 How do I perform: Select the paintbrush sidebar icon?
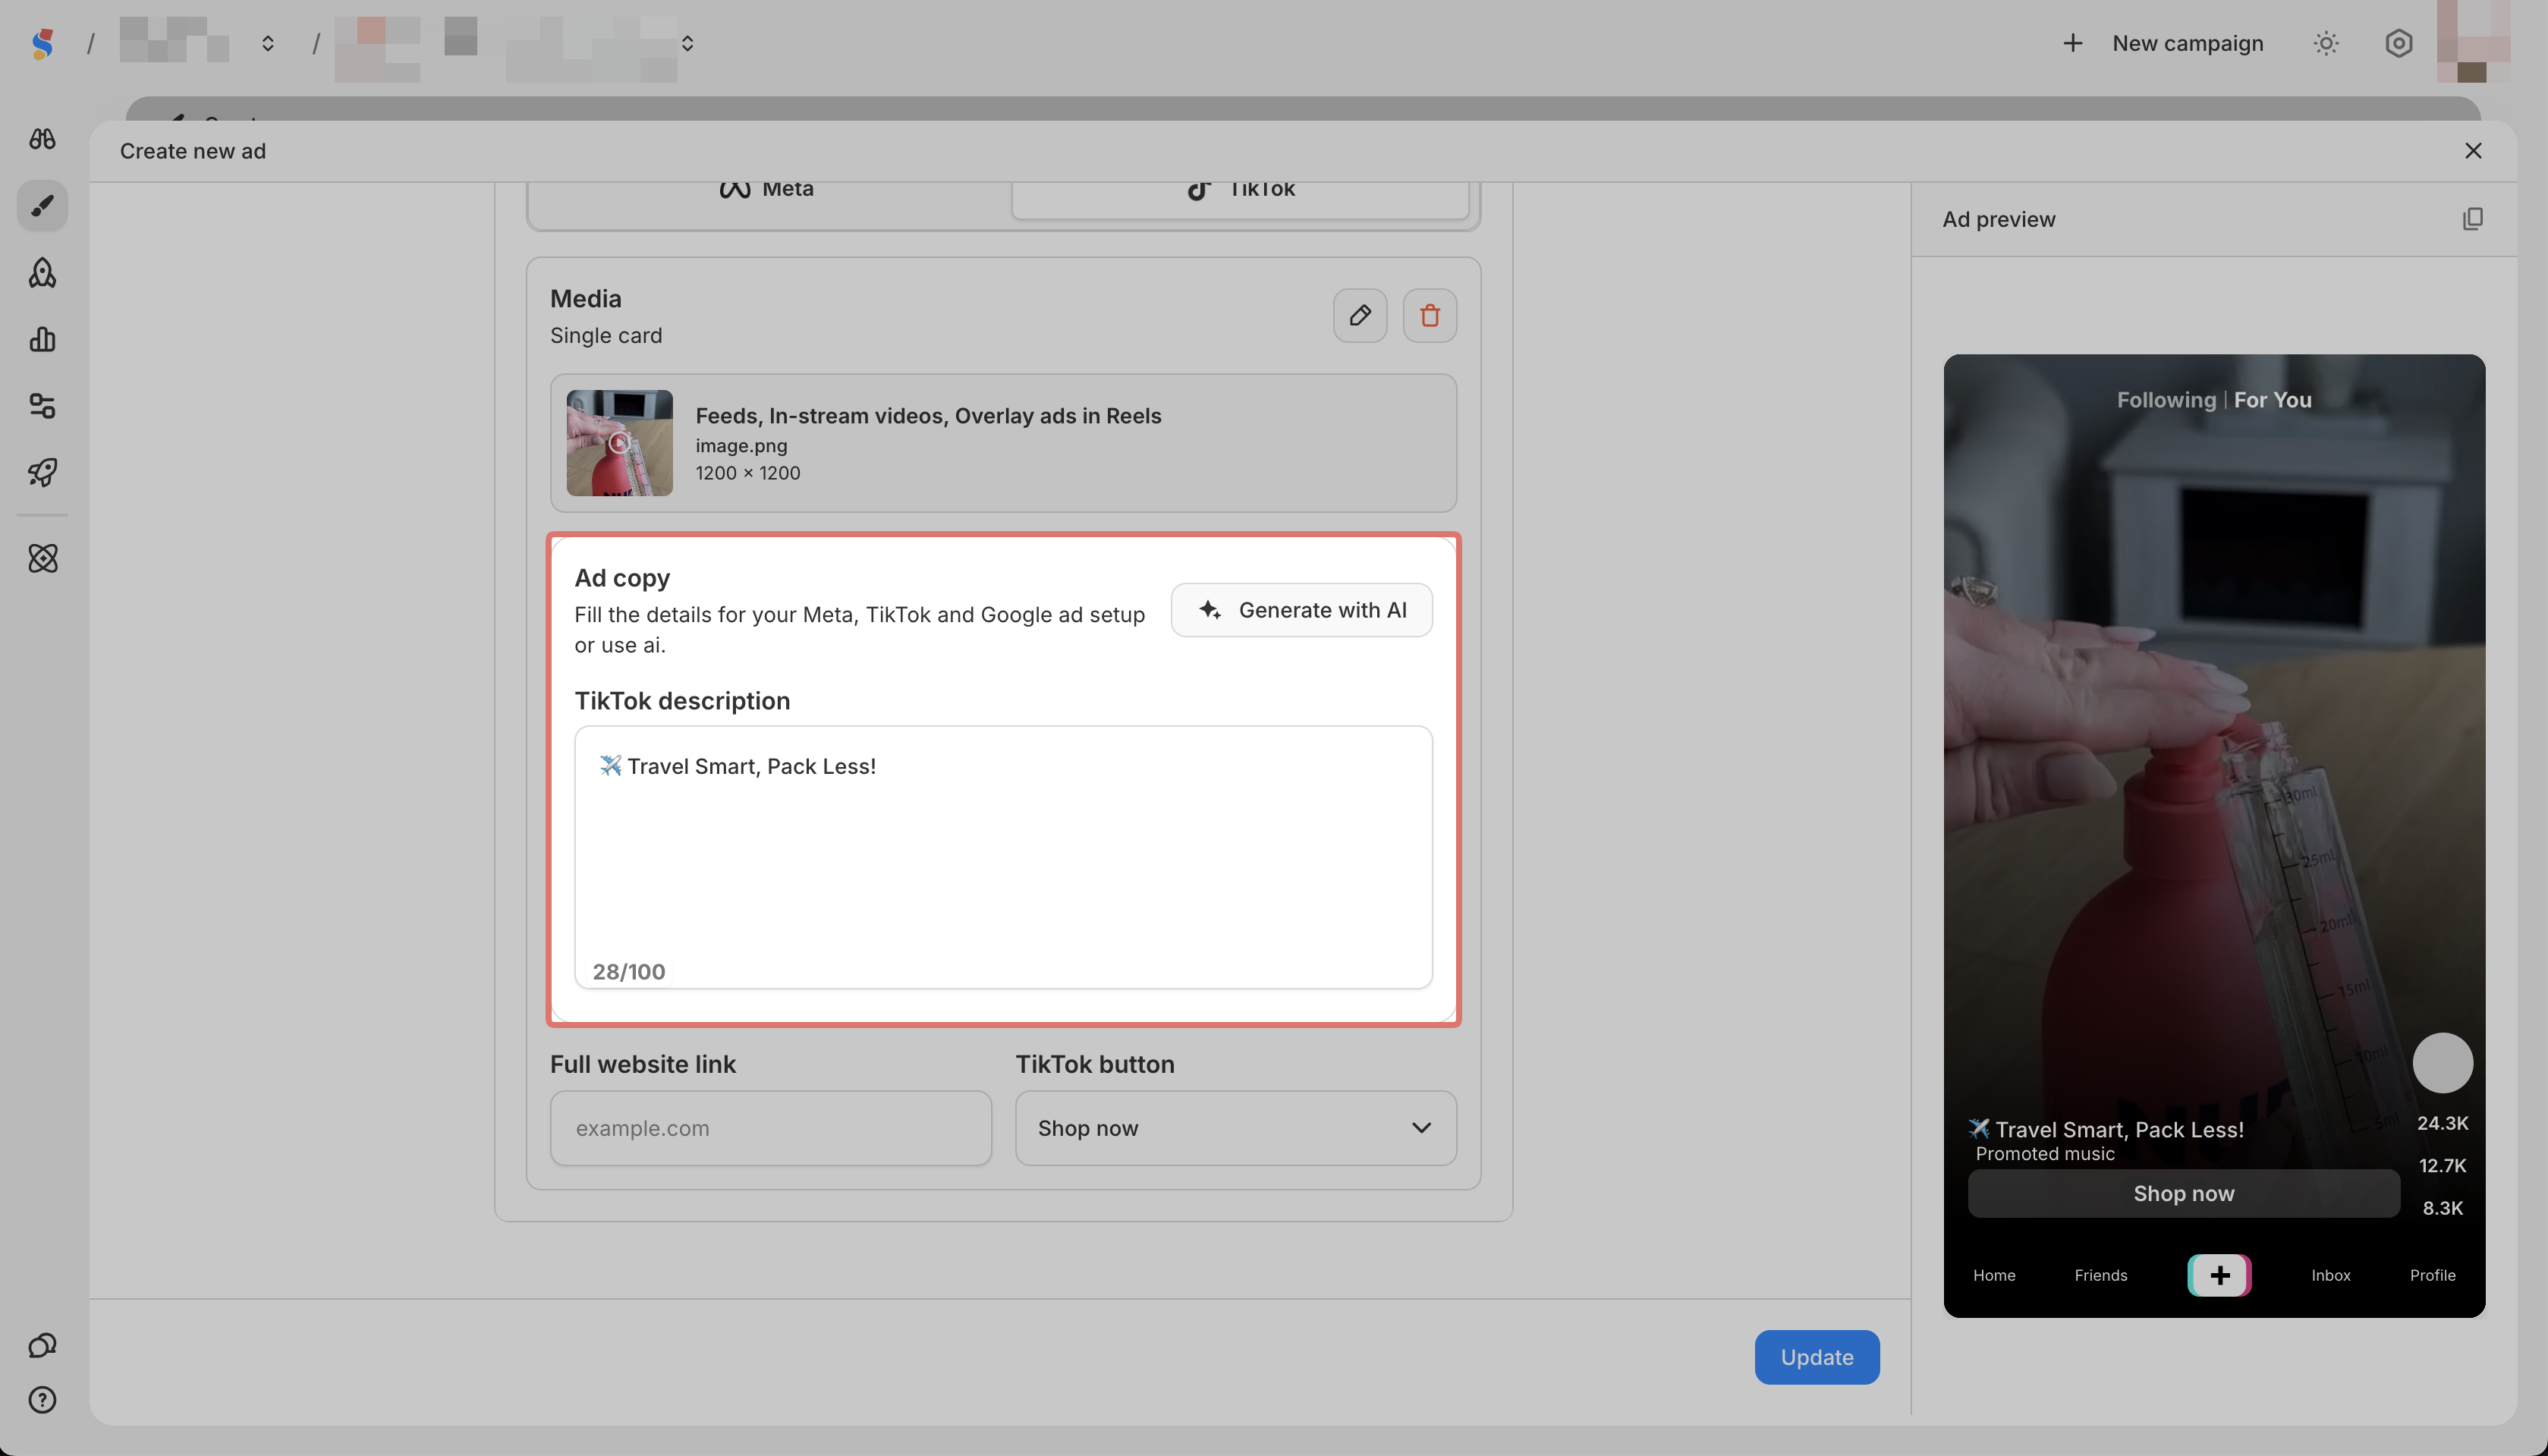coord(42,206)
